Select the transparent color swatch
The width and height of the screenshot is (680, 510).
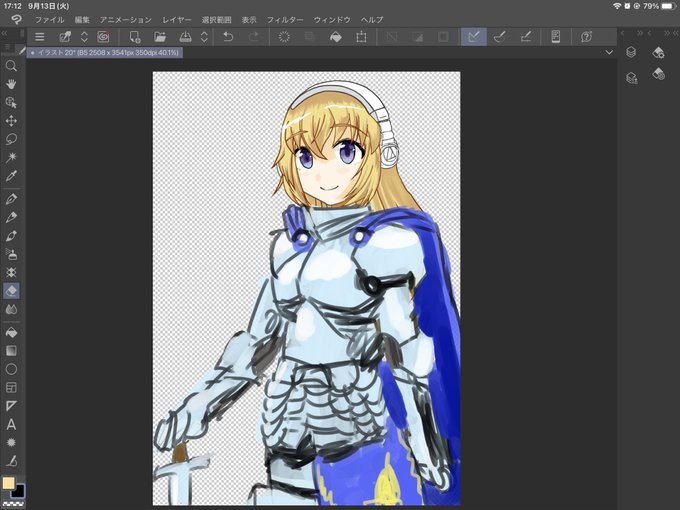pos(13,504)
